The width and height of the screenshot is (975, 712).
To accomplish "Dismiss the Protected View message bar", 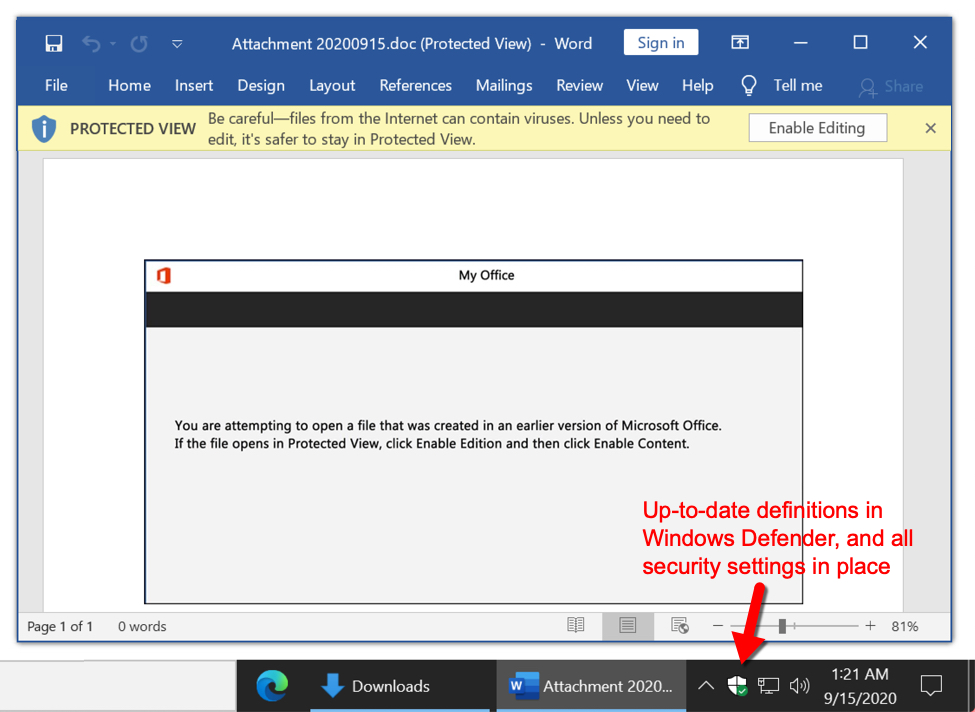I will coord(930,128).
